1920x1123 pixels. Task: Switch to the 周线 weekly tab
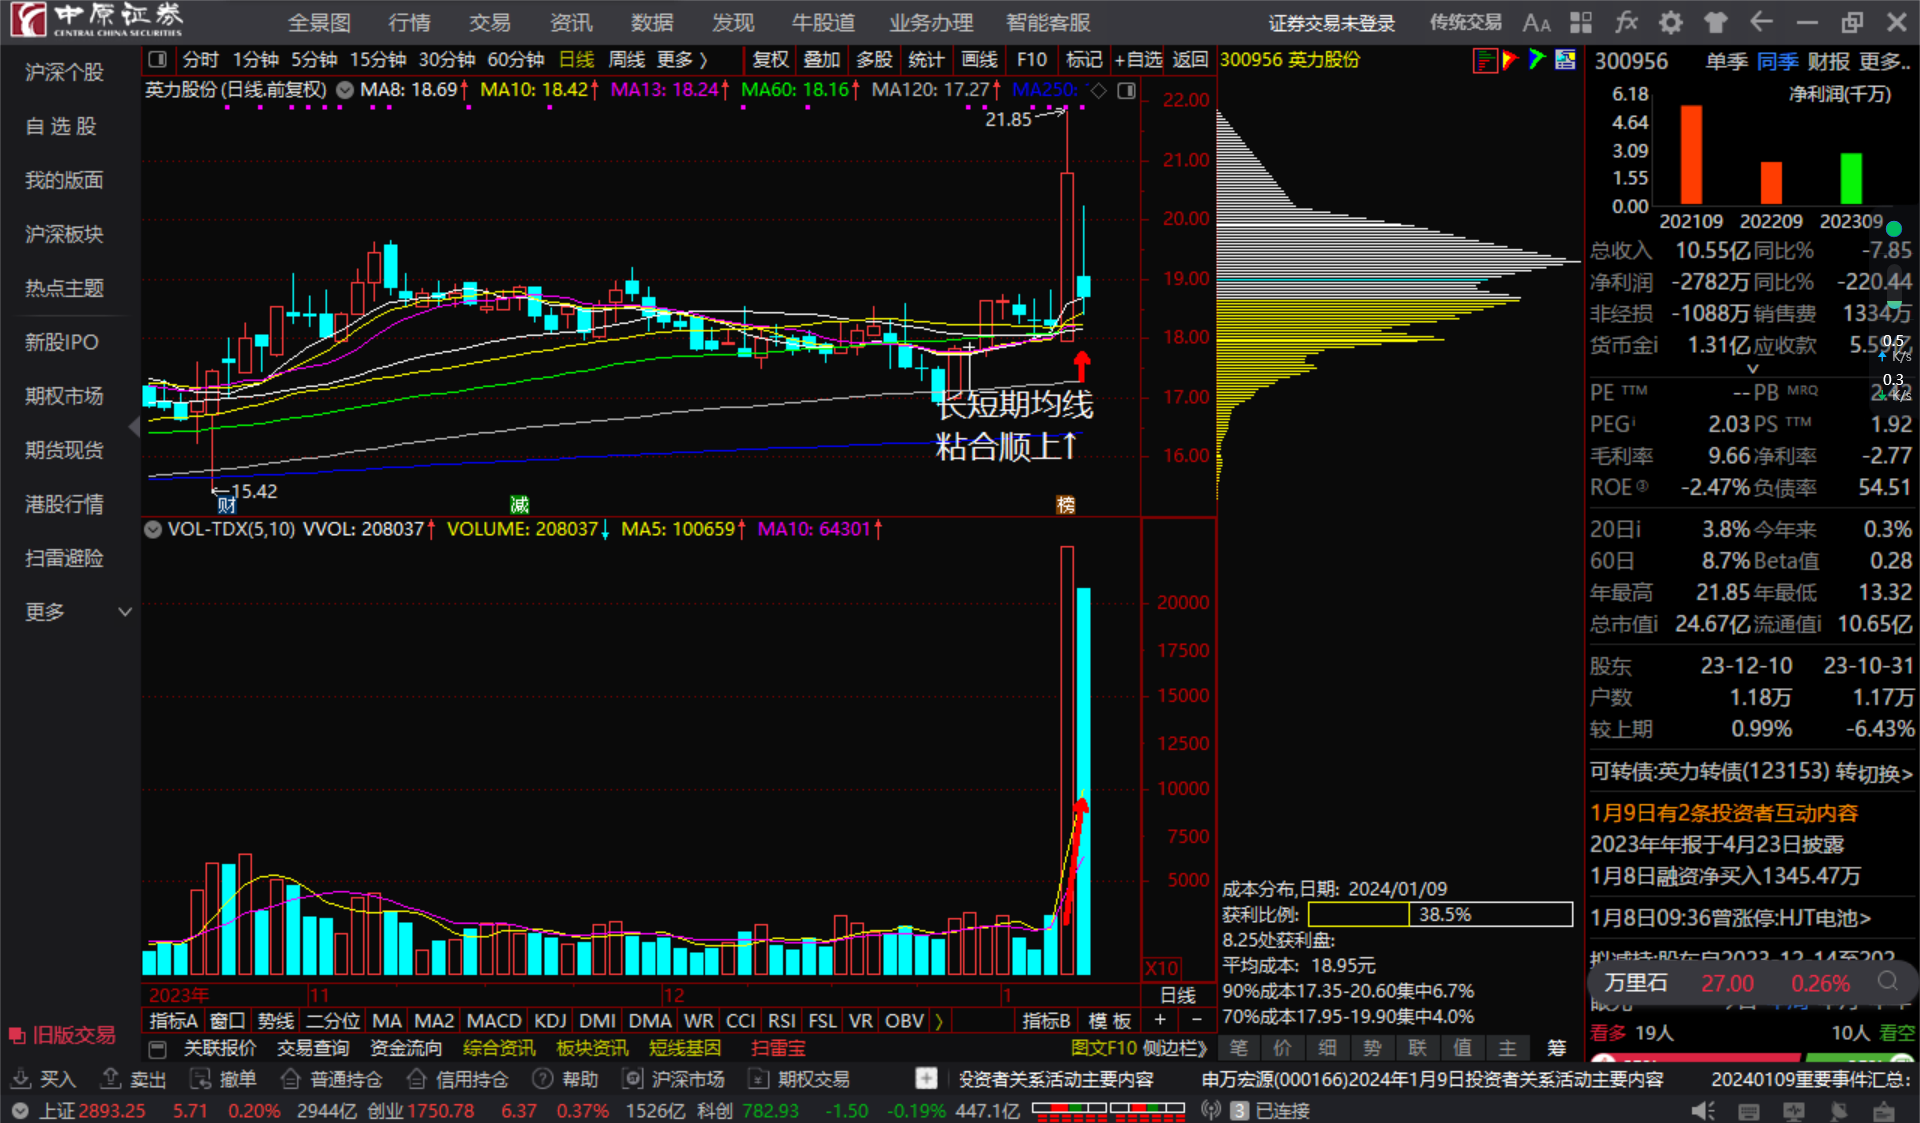tap(626, 60)
